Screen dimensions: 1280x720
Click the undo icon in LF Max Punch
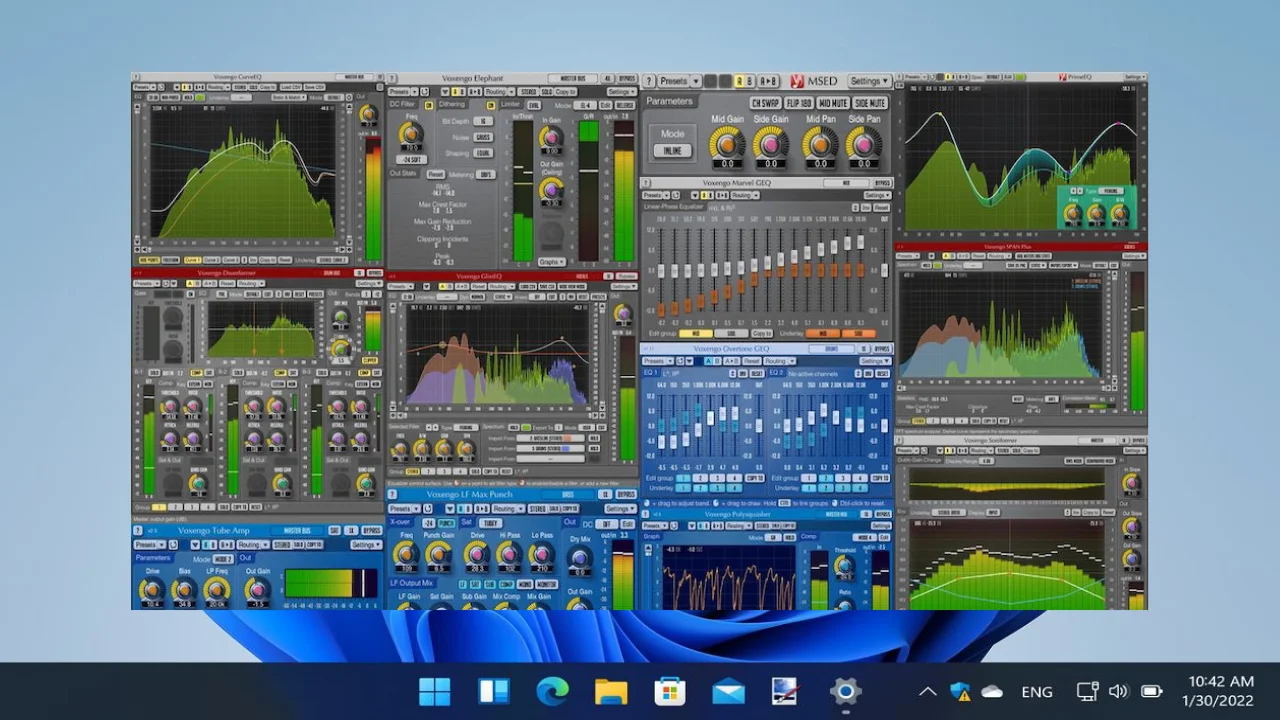[x=428, y=509]
